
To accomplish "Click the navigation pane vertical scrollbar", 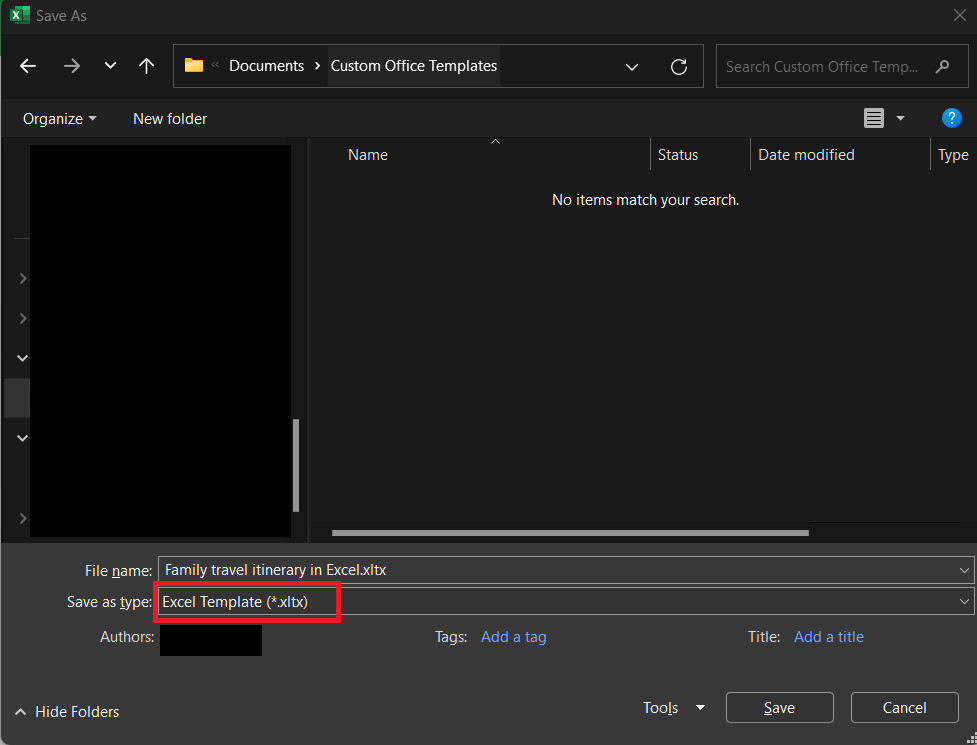I will (x=296, y=465).
